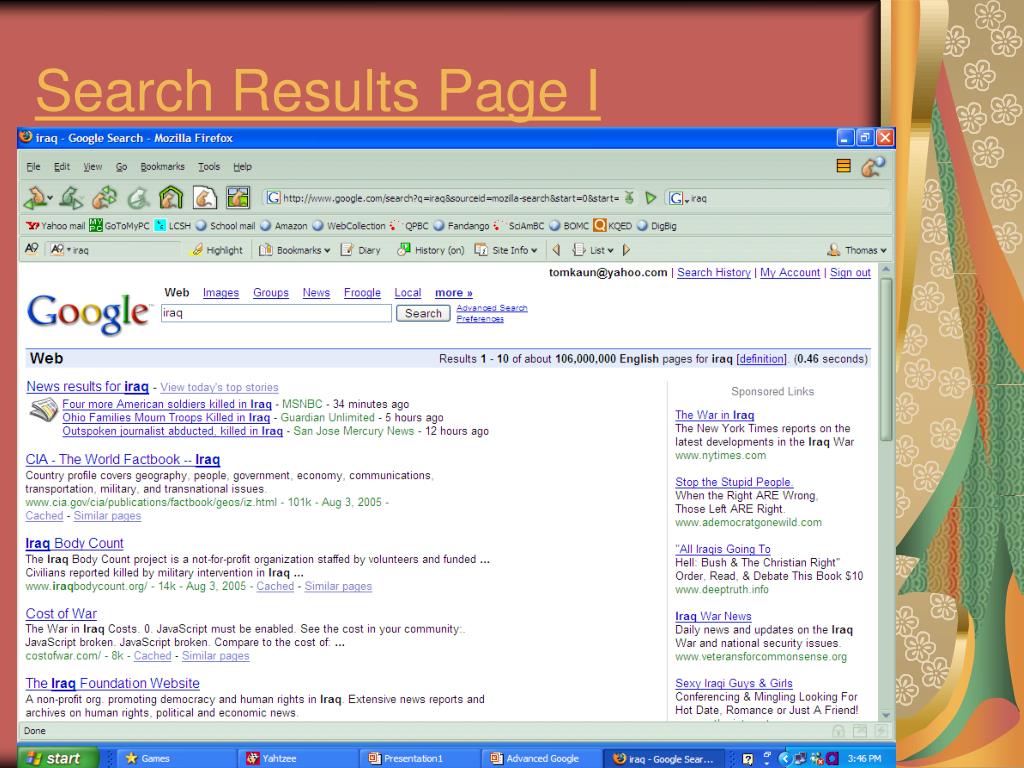The image size is (1024, 768).
Task: Open the Cost of War result
Action: click(61, 613)
